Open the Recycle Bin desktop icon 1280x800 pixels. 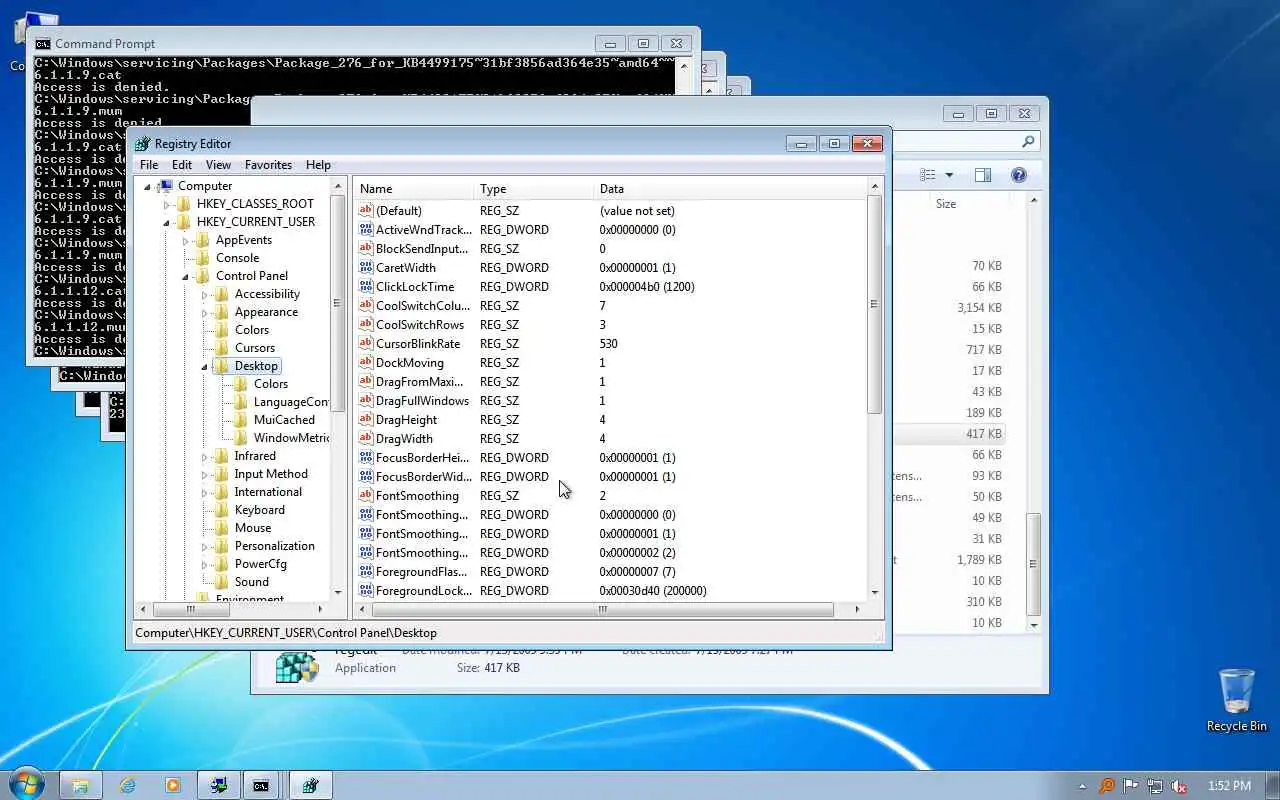1237,700
